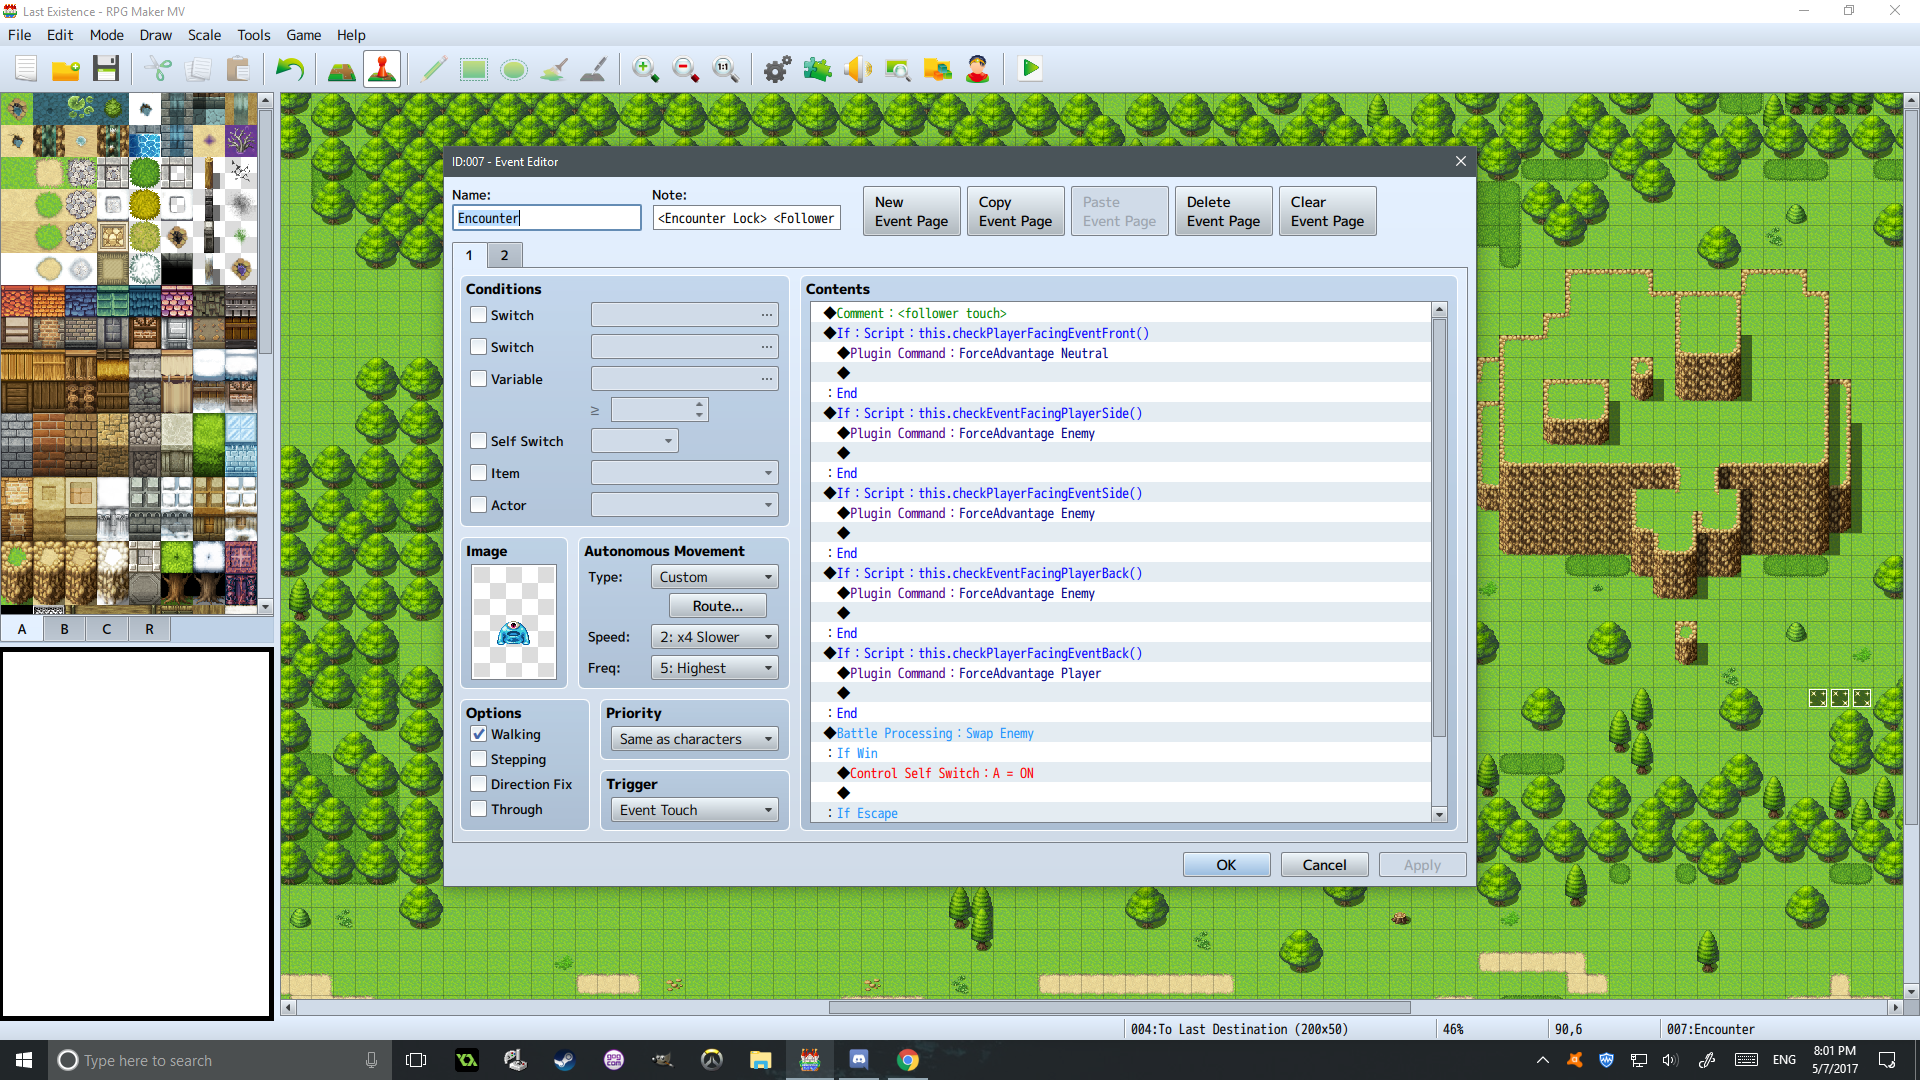Screen dimensions: 1920x1080
Task: Click the Zoom Out magnifier icon
Action: (x=684, y=69)
